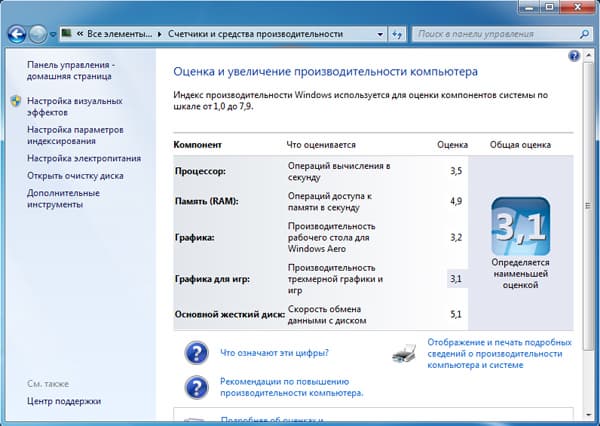Image resolution: width=600 pixels, height=426 pixels.
Task: Open 'Дополнительные инструменты'
Action: (x=63, y=198)
